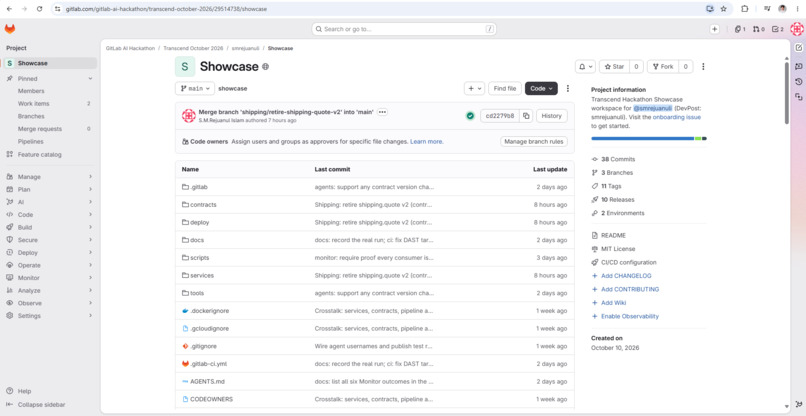Expand the Deploy sidebar section

pyautogui.click(x=90, y=252)
